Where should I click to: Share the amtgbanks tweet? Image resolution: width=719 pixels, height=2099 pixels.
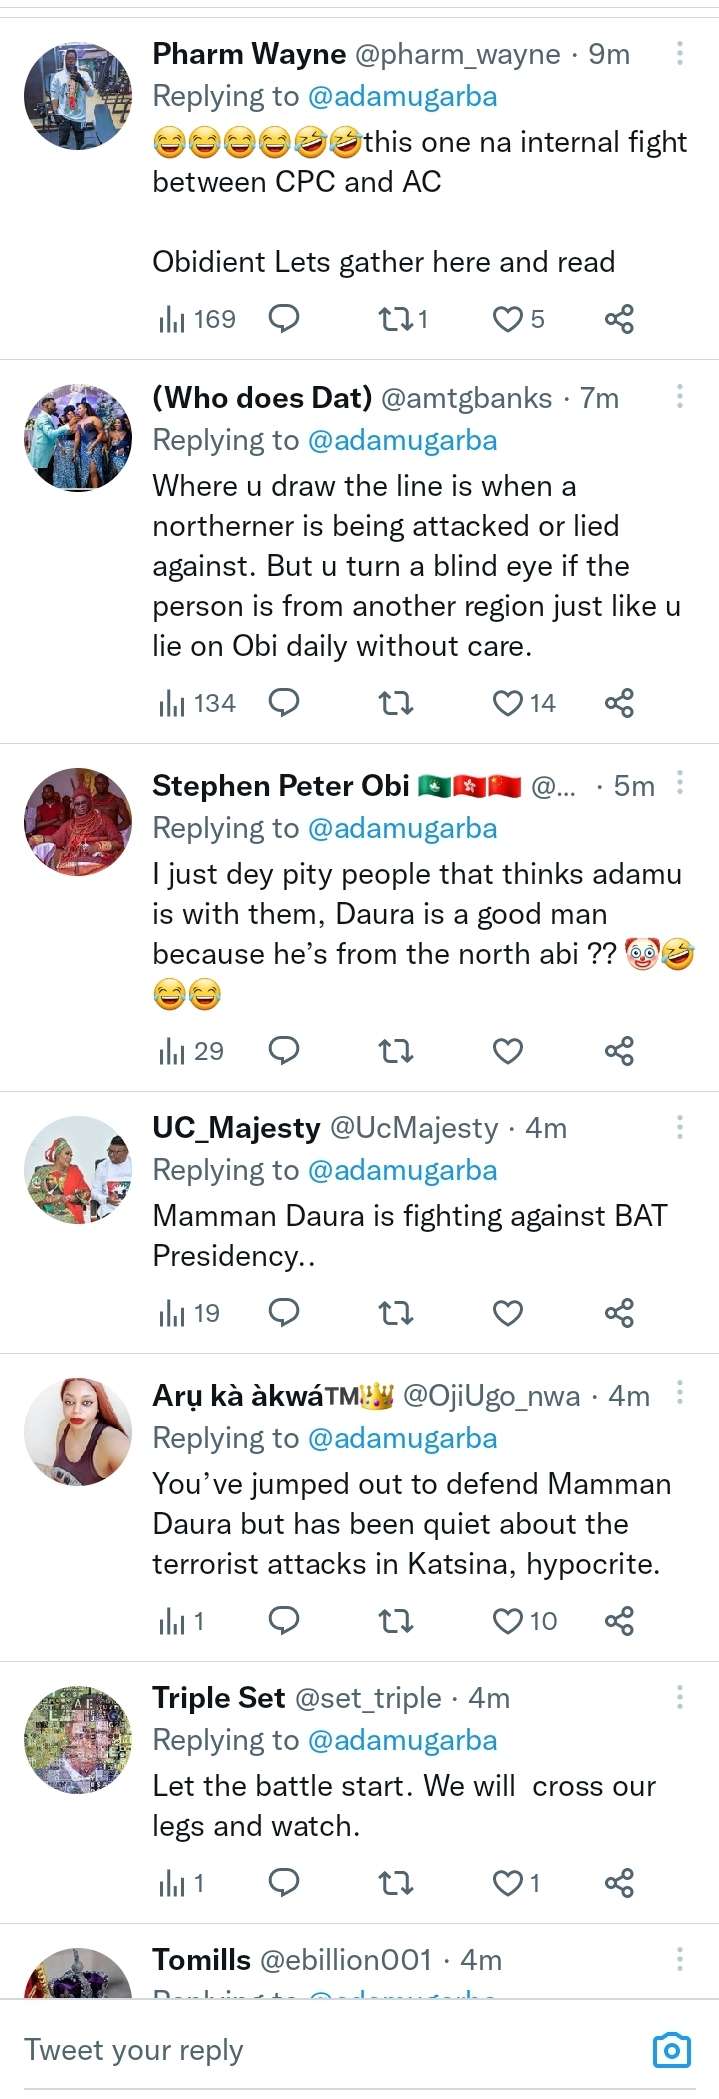(619, 703)
